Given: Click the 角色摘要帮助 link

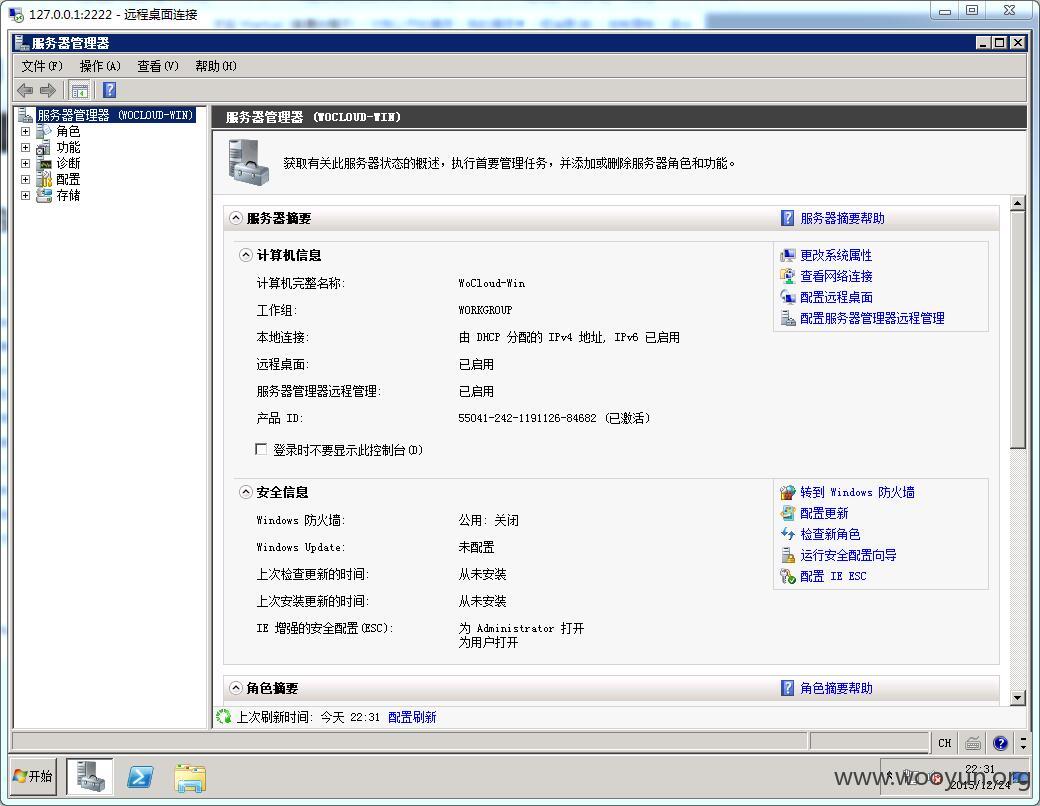Looking at the screenshot, I should pyautogui.click(x=836, y=688).
